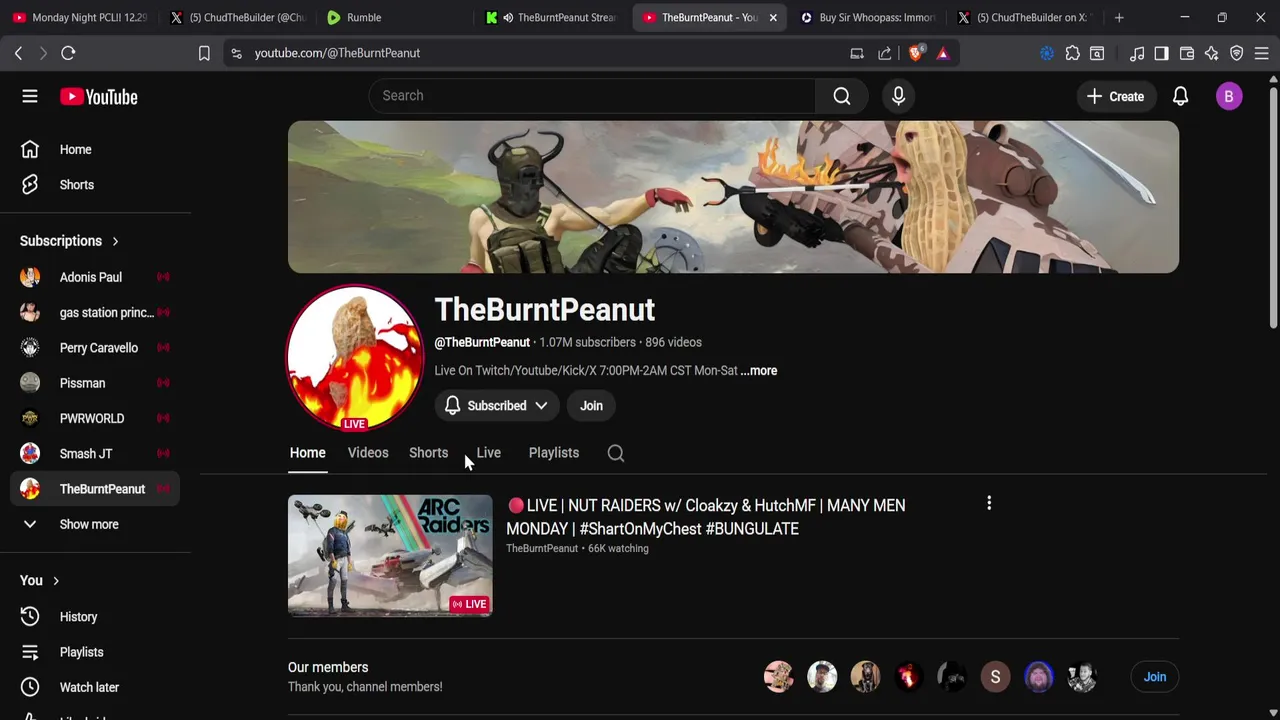Expand Subscriptions section arrow
The image size is (1280, 720).
(x=115, y=241)
